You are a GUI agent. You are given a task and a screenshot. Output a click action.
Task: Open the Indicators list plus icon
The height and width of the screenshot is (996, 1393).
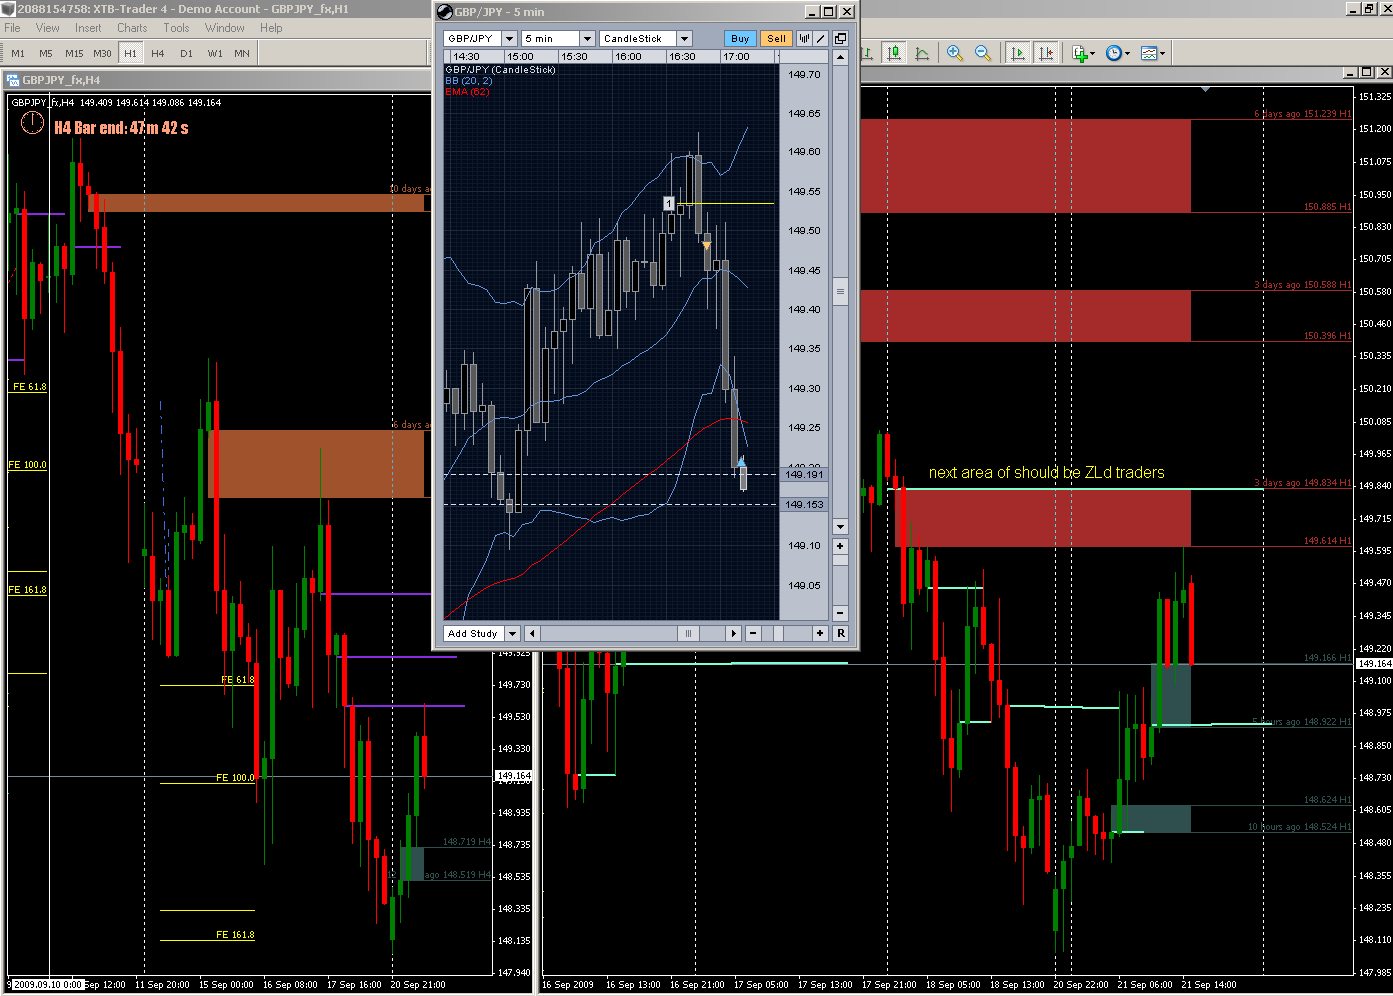click(x=1082, y=53)
